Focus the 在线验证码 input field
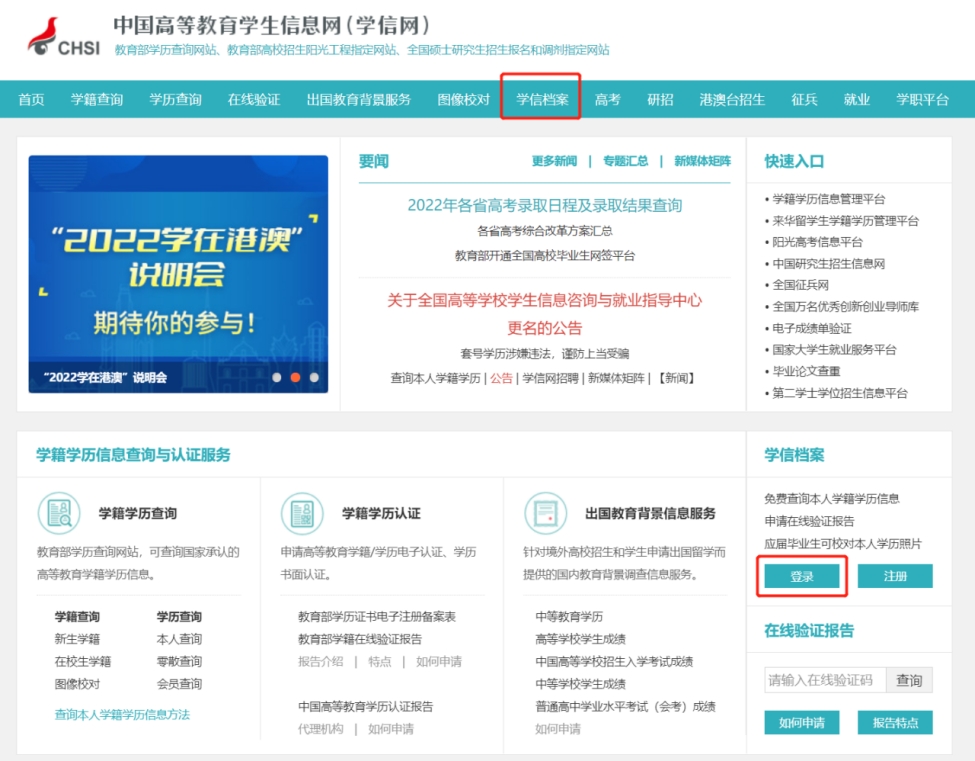Screen dimensions: 975x761 tap(825, 681)
